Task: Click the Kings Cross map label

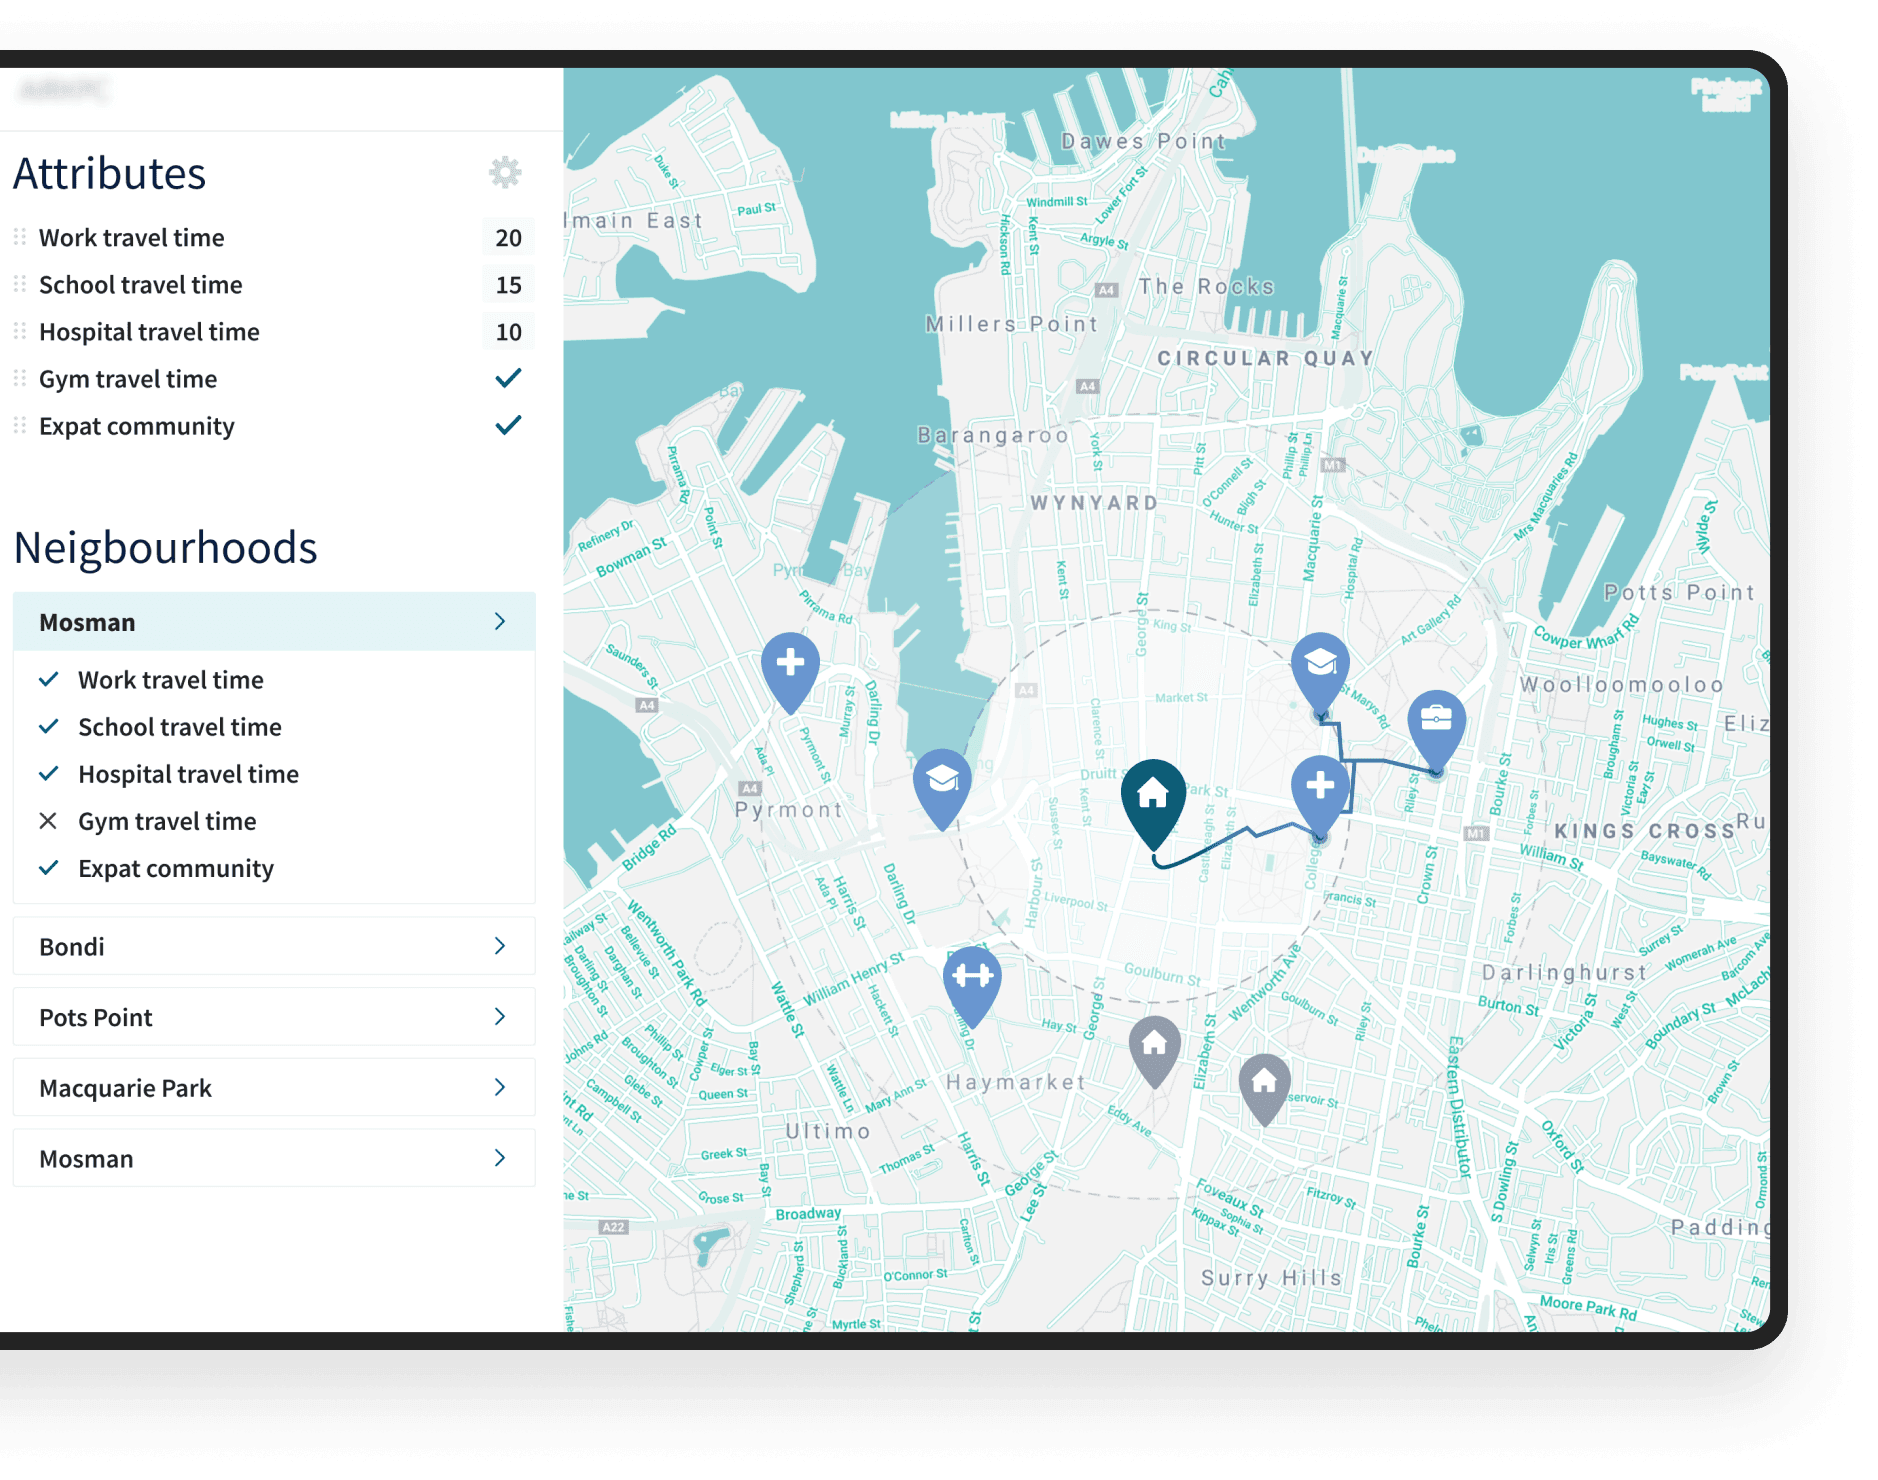Action: (x=1645, y=831)
